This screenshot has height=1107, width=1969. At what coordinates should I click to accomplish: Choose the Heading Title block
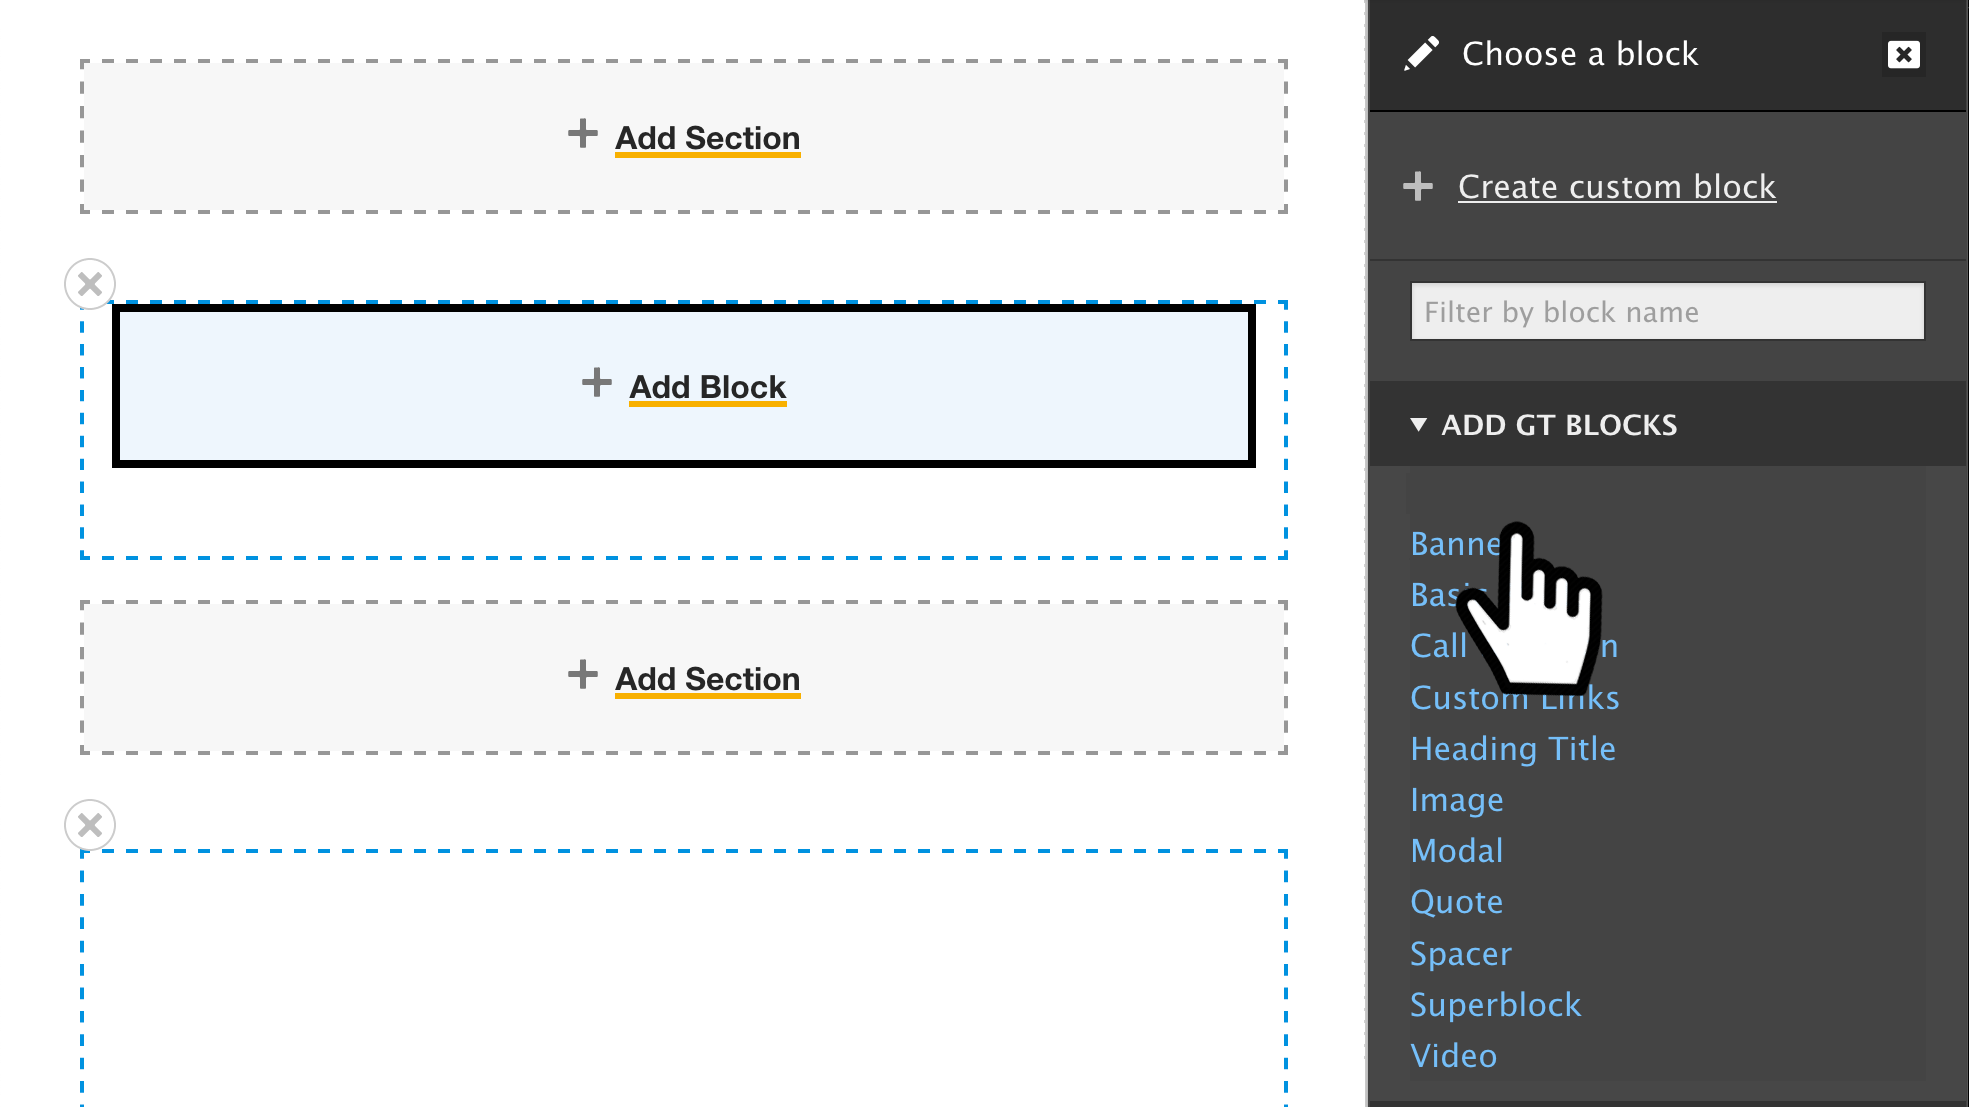pos(1513,749)
